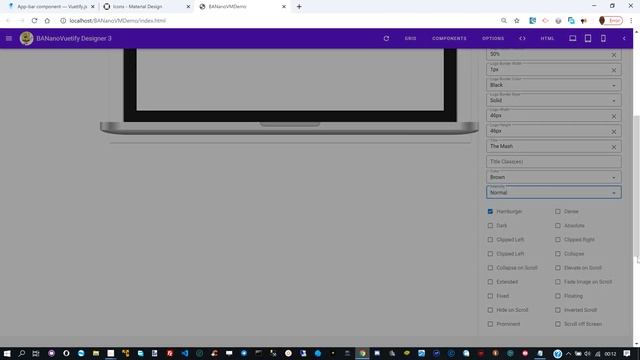The width and height of the screenshot is (640, 360).
Task: Open the Logo Border Color dropdown showing Black
Action: (554, 85)
